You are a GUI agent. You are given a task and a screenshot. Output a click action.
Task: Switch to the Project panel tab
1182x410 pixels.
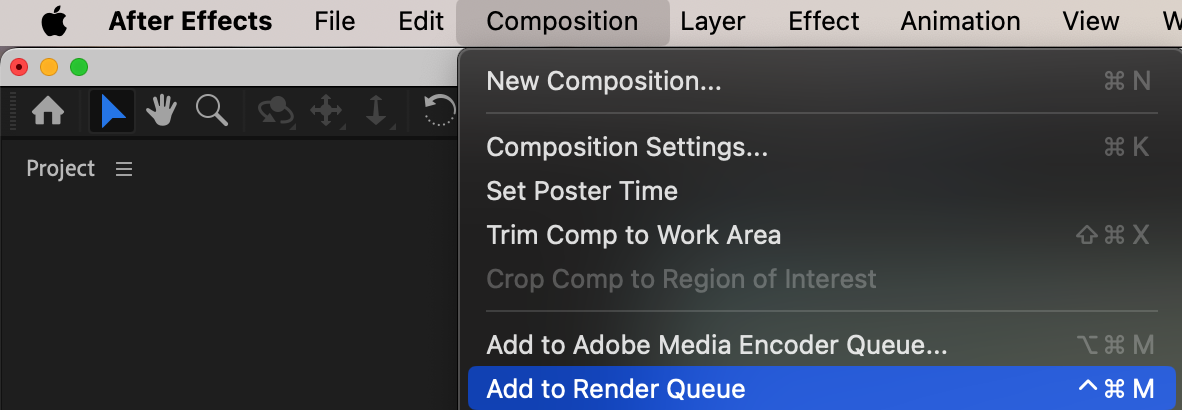60,169
